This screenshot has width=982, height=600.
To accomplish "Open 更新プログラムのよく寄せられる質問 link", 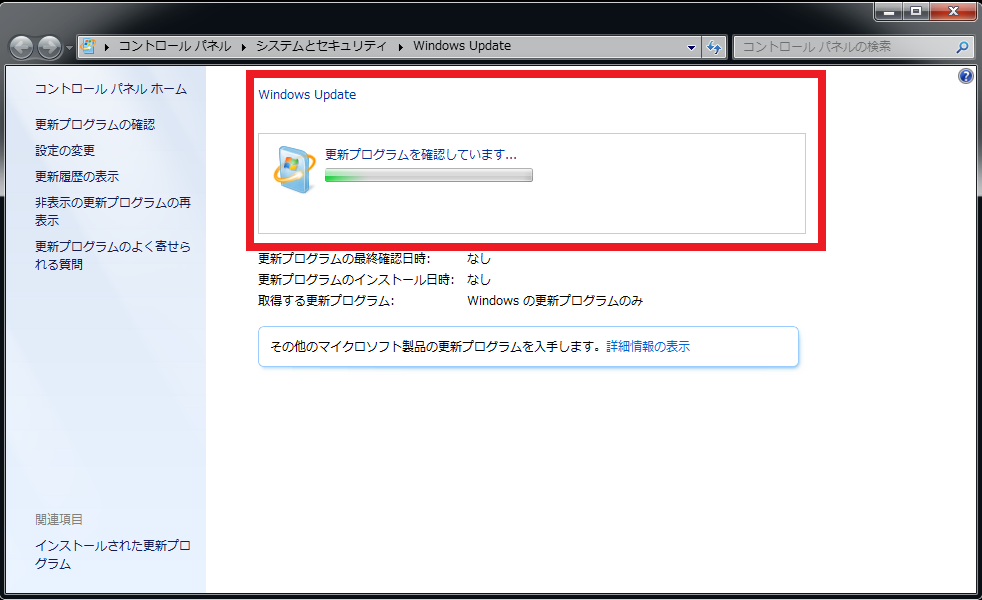I will pyautogui.click(x=113, y=256).
